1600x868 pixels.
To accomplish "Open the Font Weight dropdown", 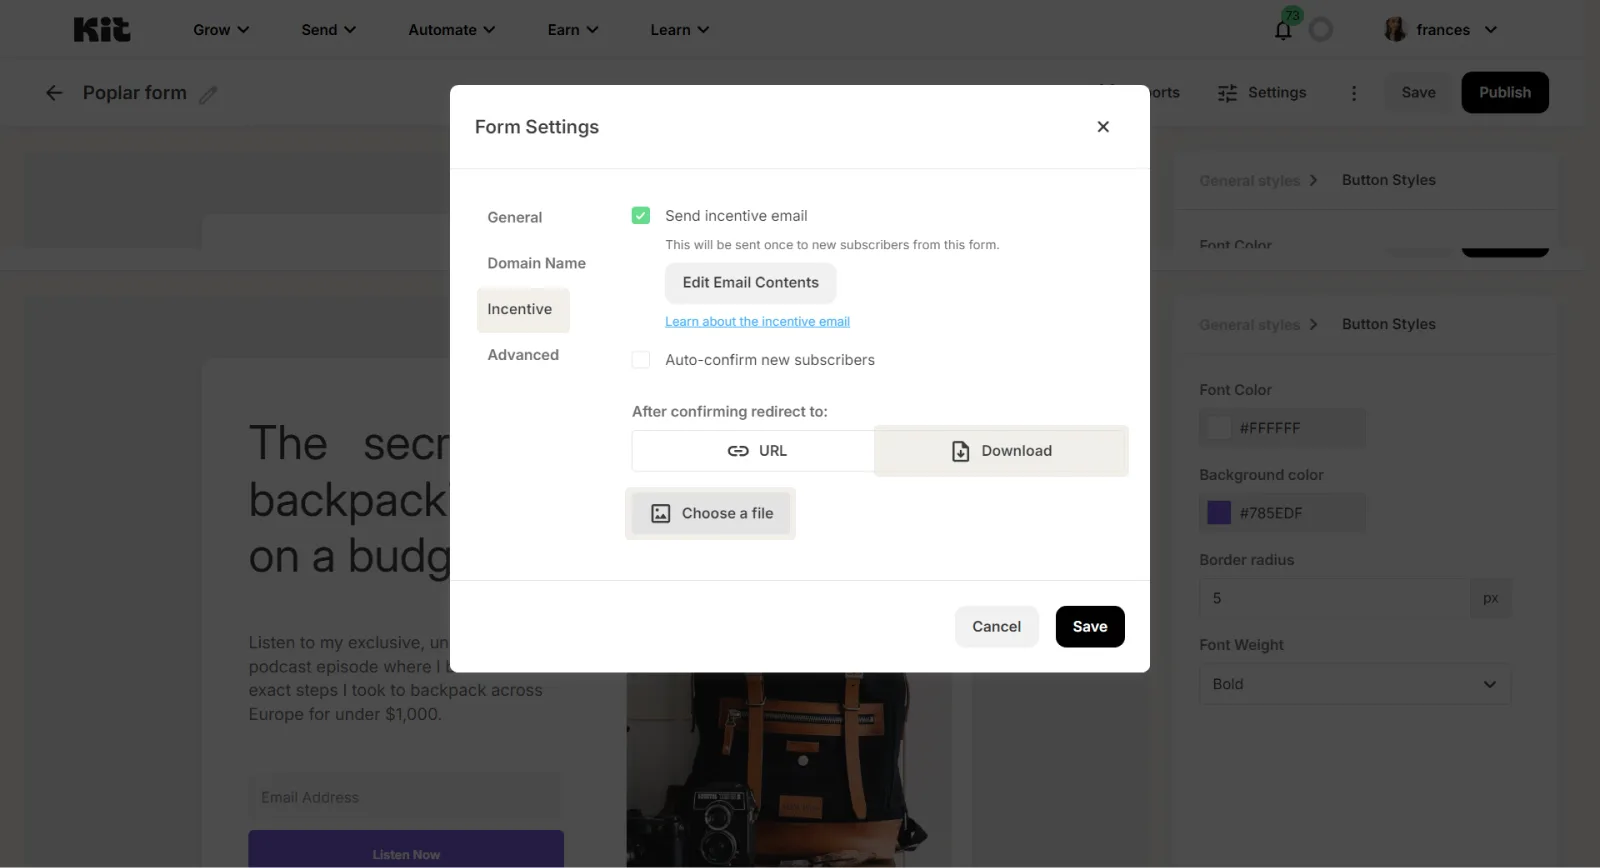I will (1354, 684).
